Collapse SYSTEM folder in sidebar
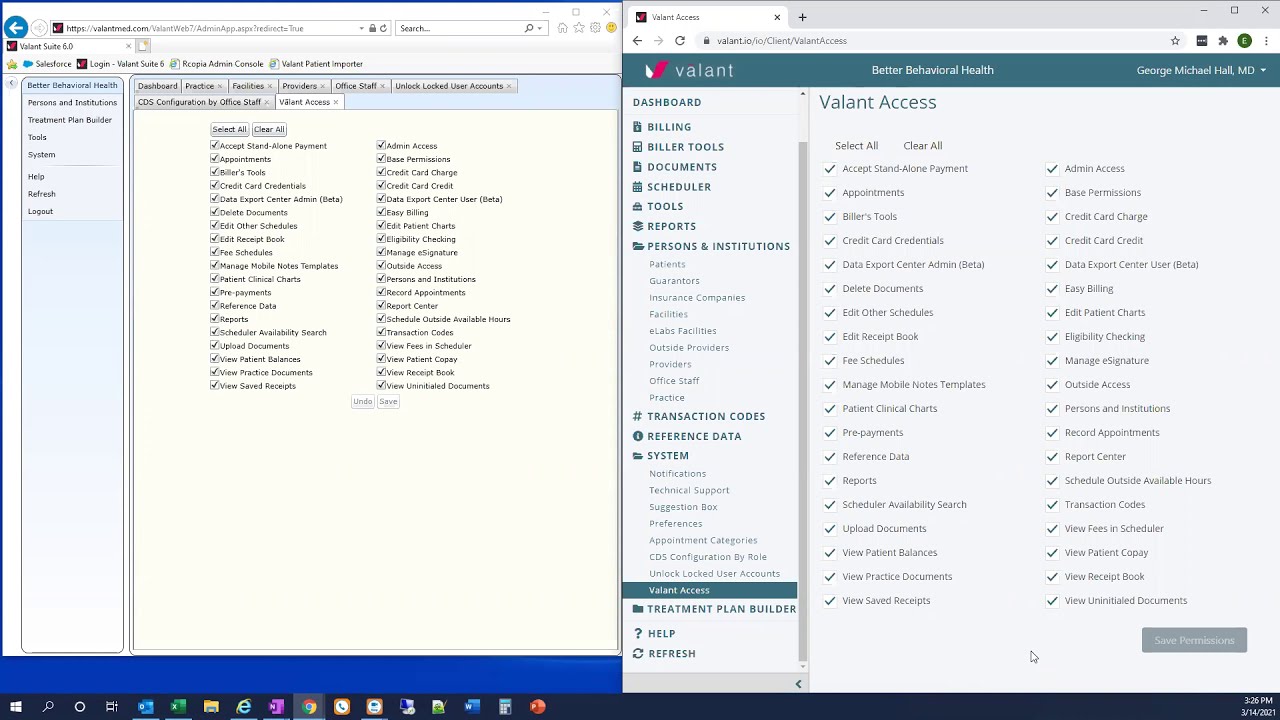 point(667,456)
